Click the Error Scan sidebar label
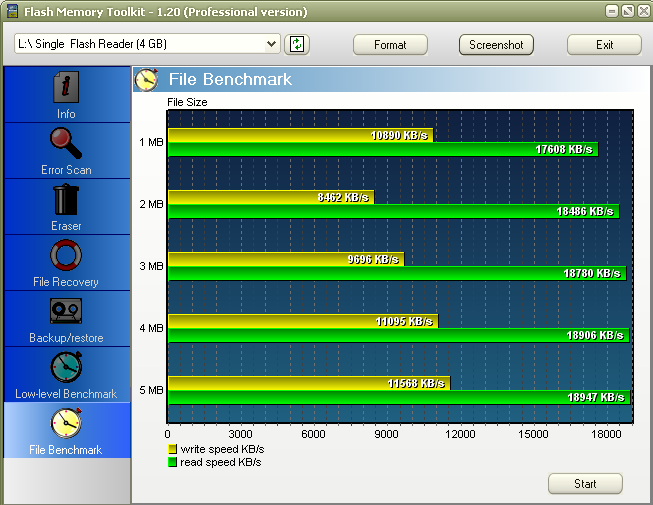Screen dimensions: 653x505 click(x=66, y=170)
